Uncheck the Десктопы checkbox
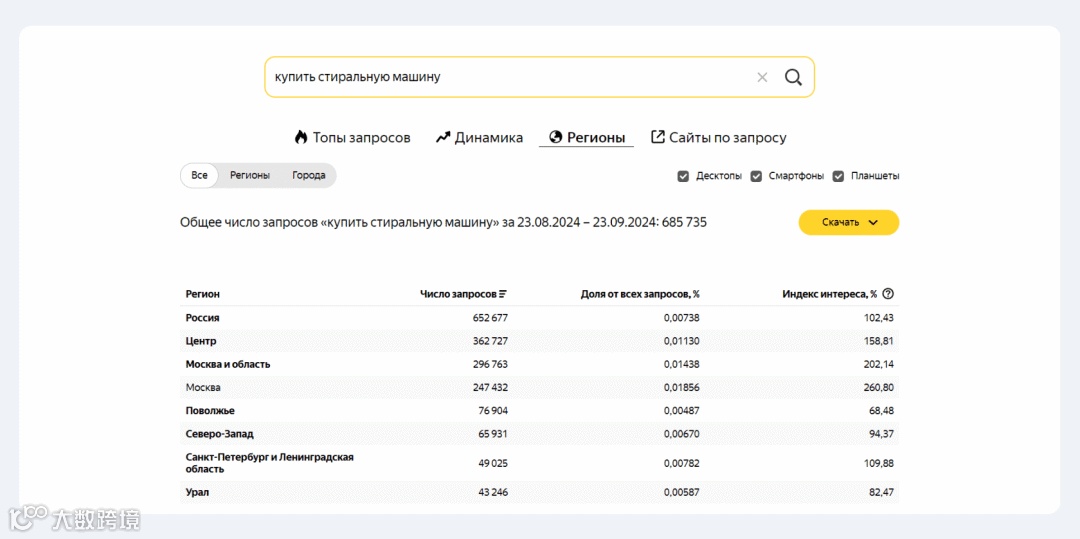 (x=683, y=176)
